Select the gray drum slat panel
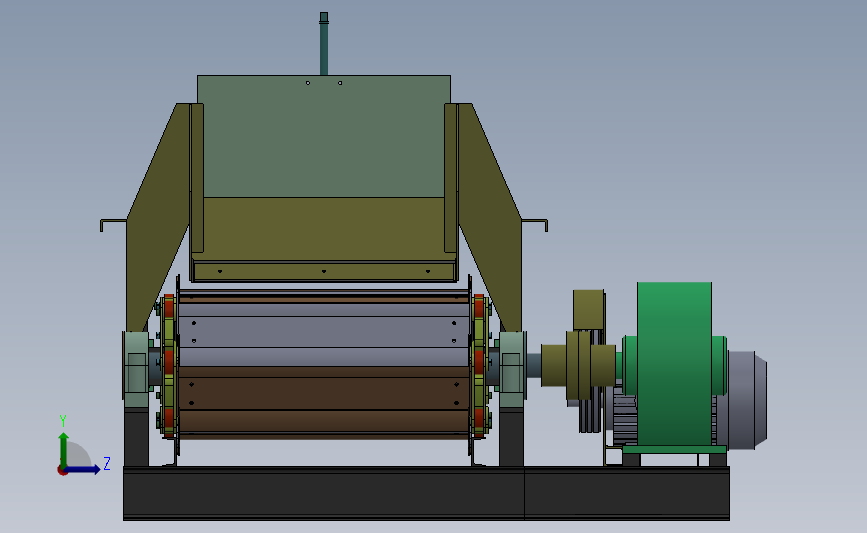 click(x=324, y=332)
